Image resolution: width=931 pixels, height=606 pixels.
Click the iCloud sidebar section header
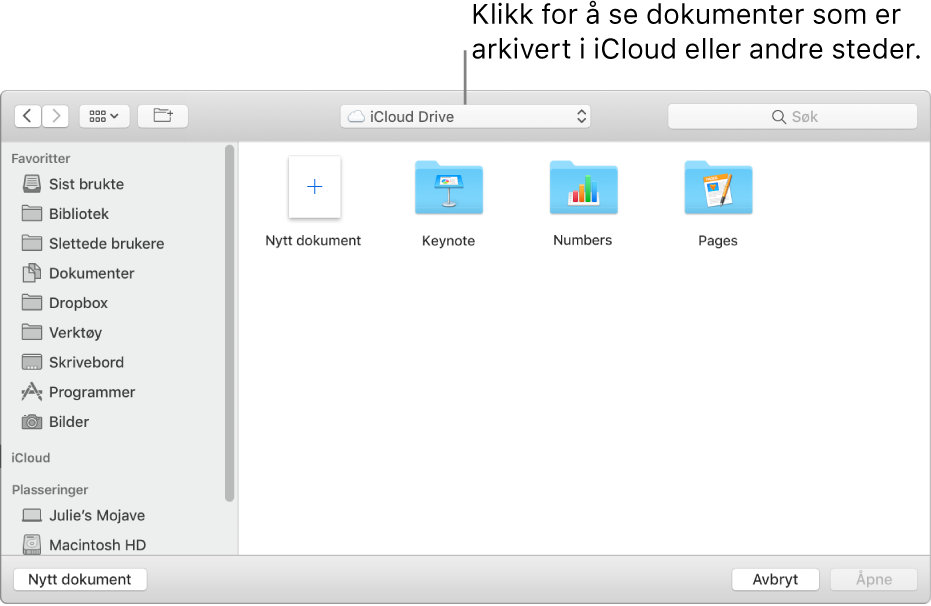click(x=31, y=458)
